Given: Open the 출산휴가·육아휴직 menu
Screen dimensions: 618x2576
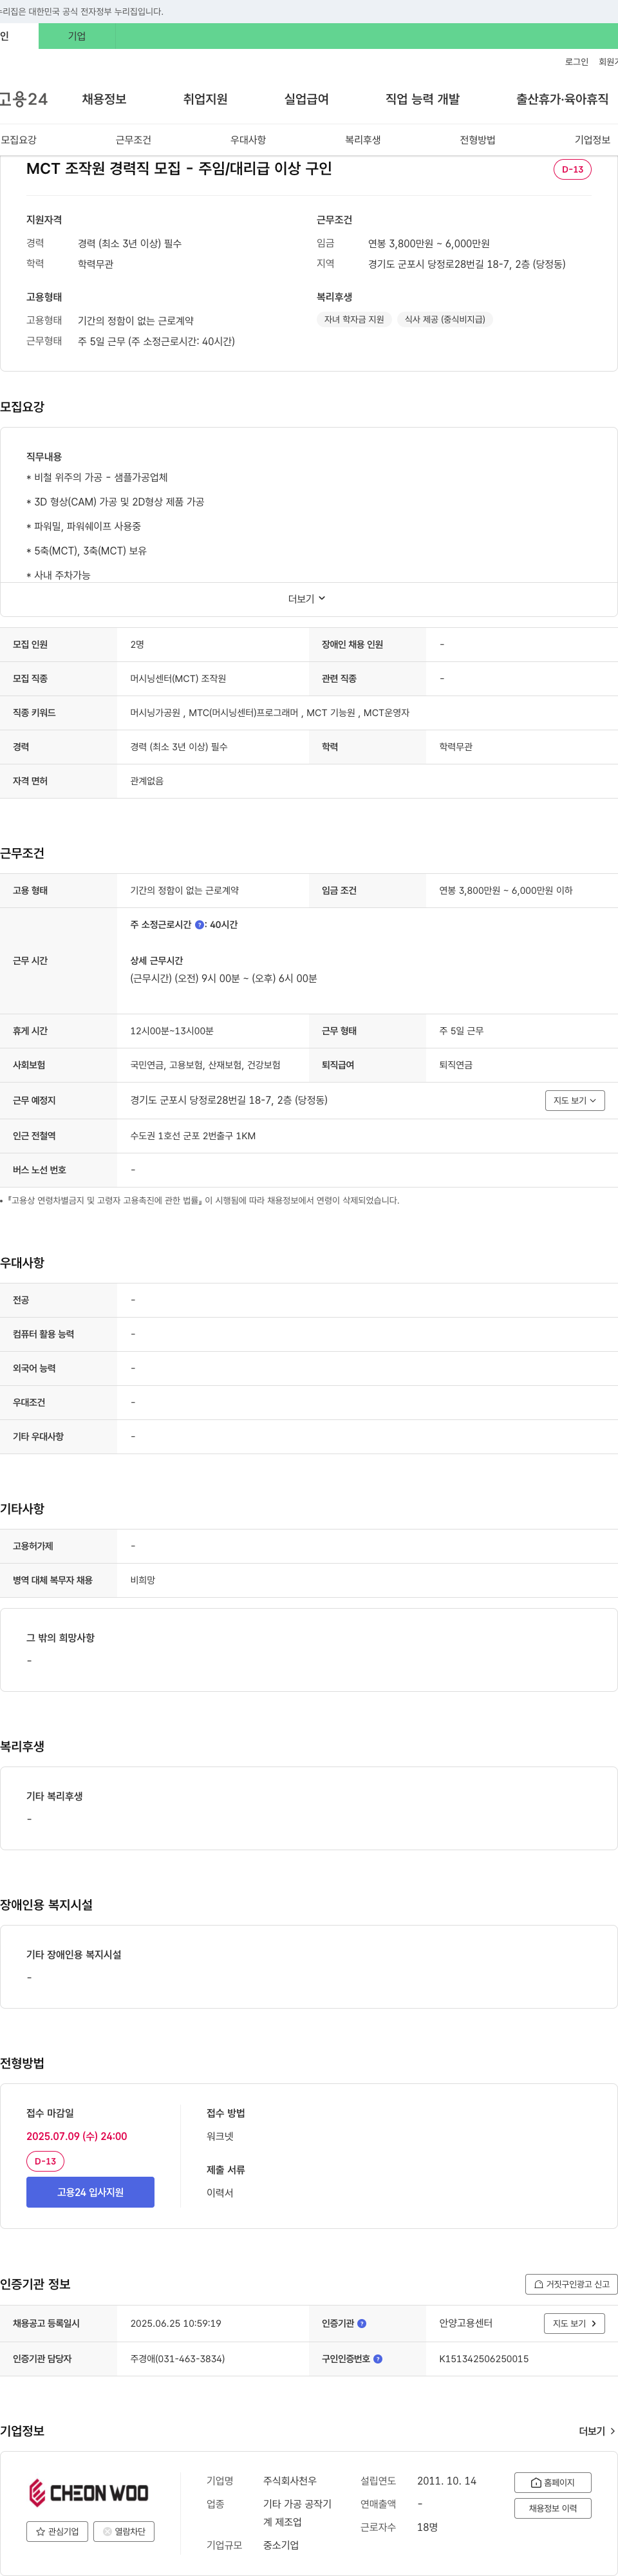Looking at the screenshot, I should [562, 99].
